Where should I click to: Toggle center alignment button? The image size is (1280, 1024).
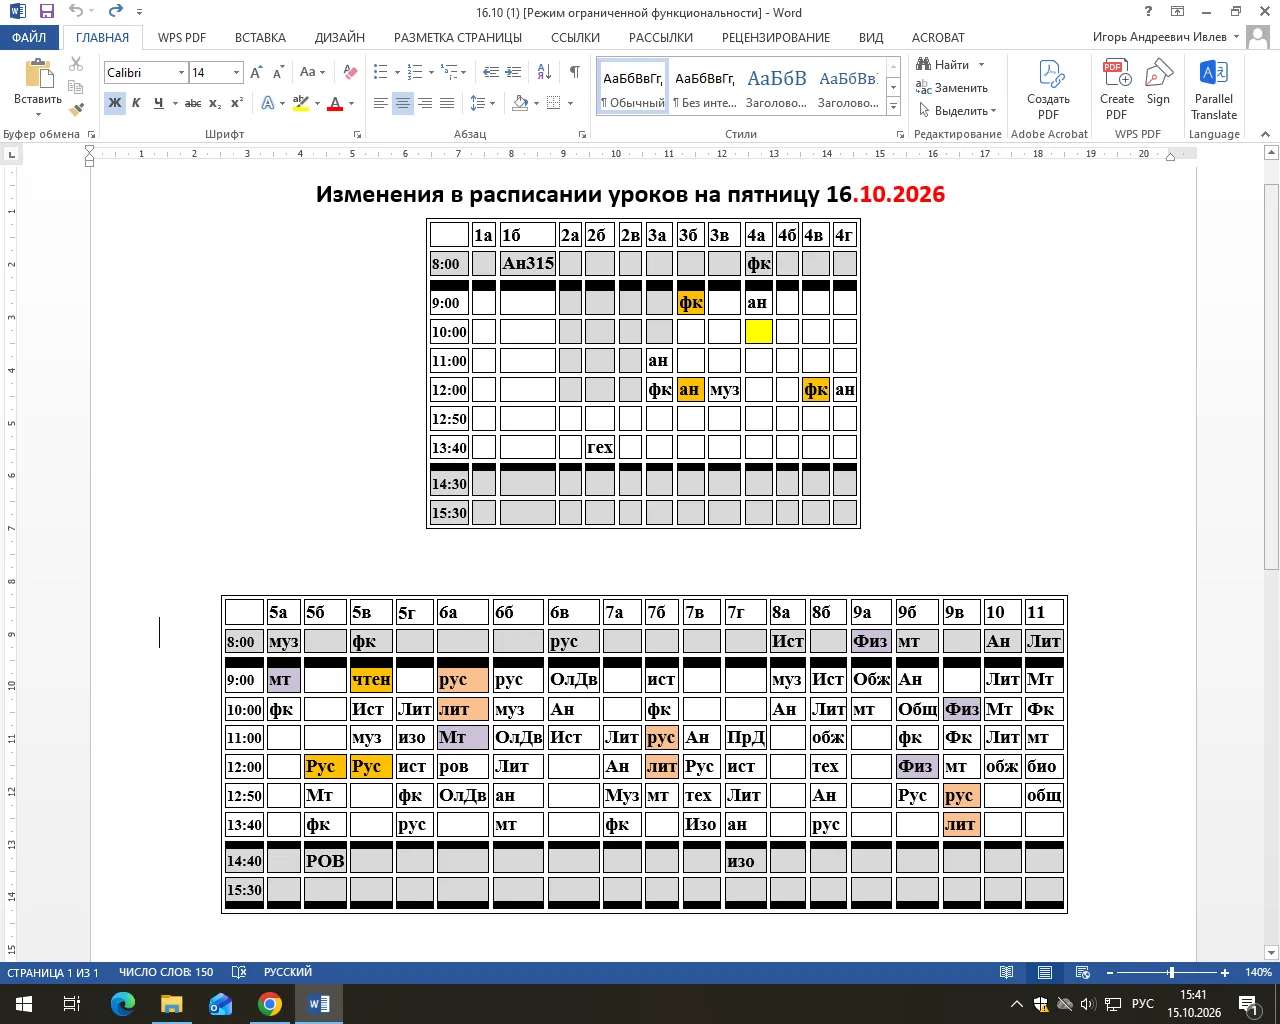tap(403, 103)
